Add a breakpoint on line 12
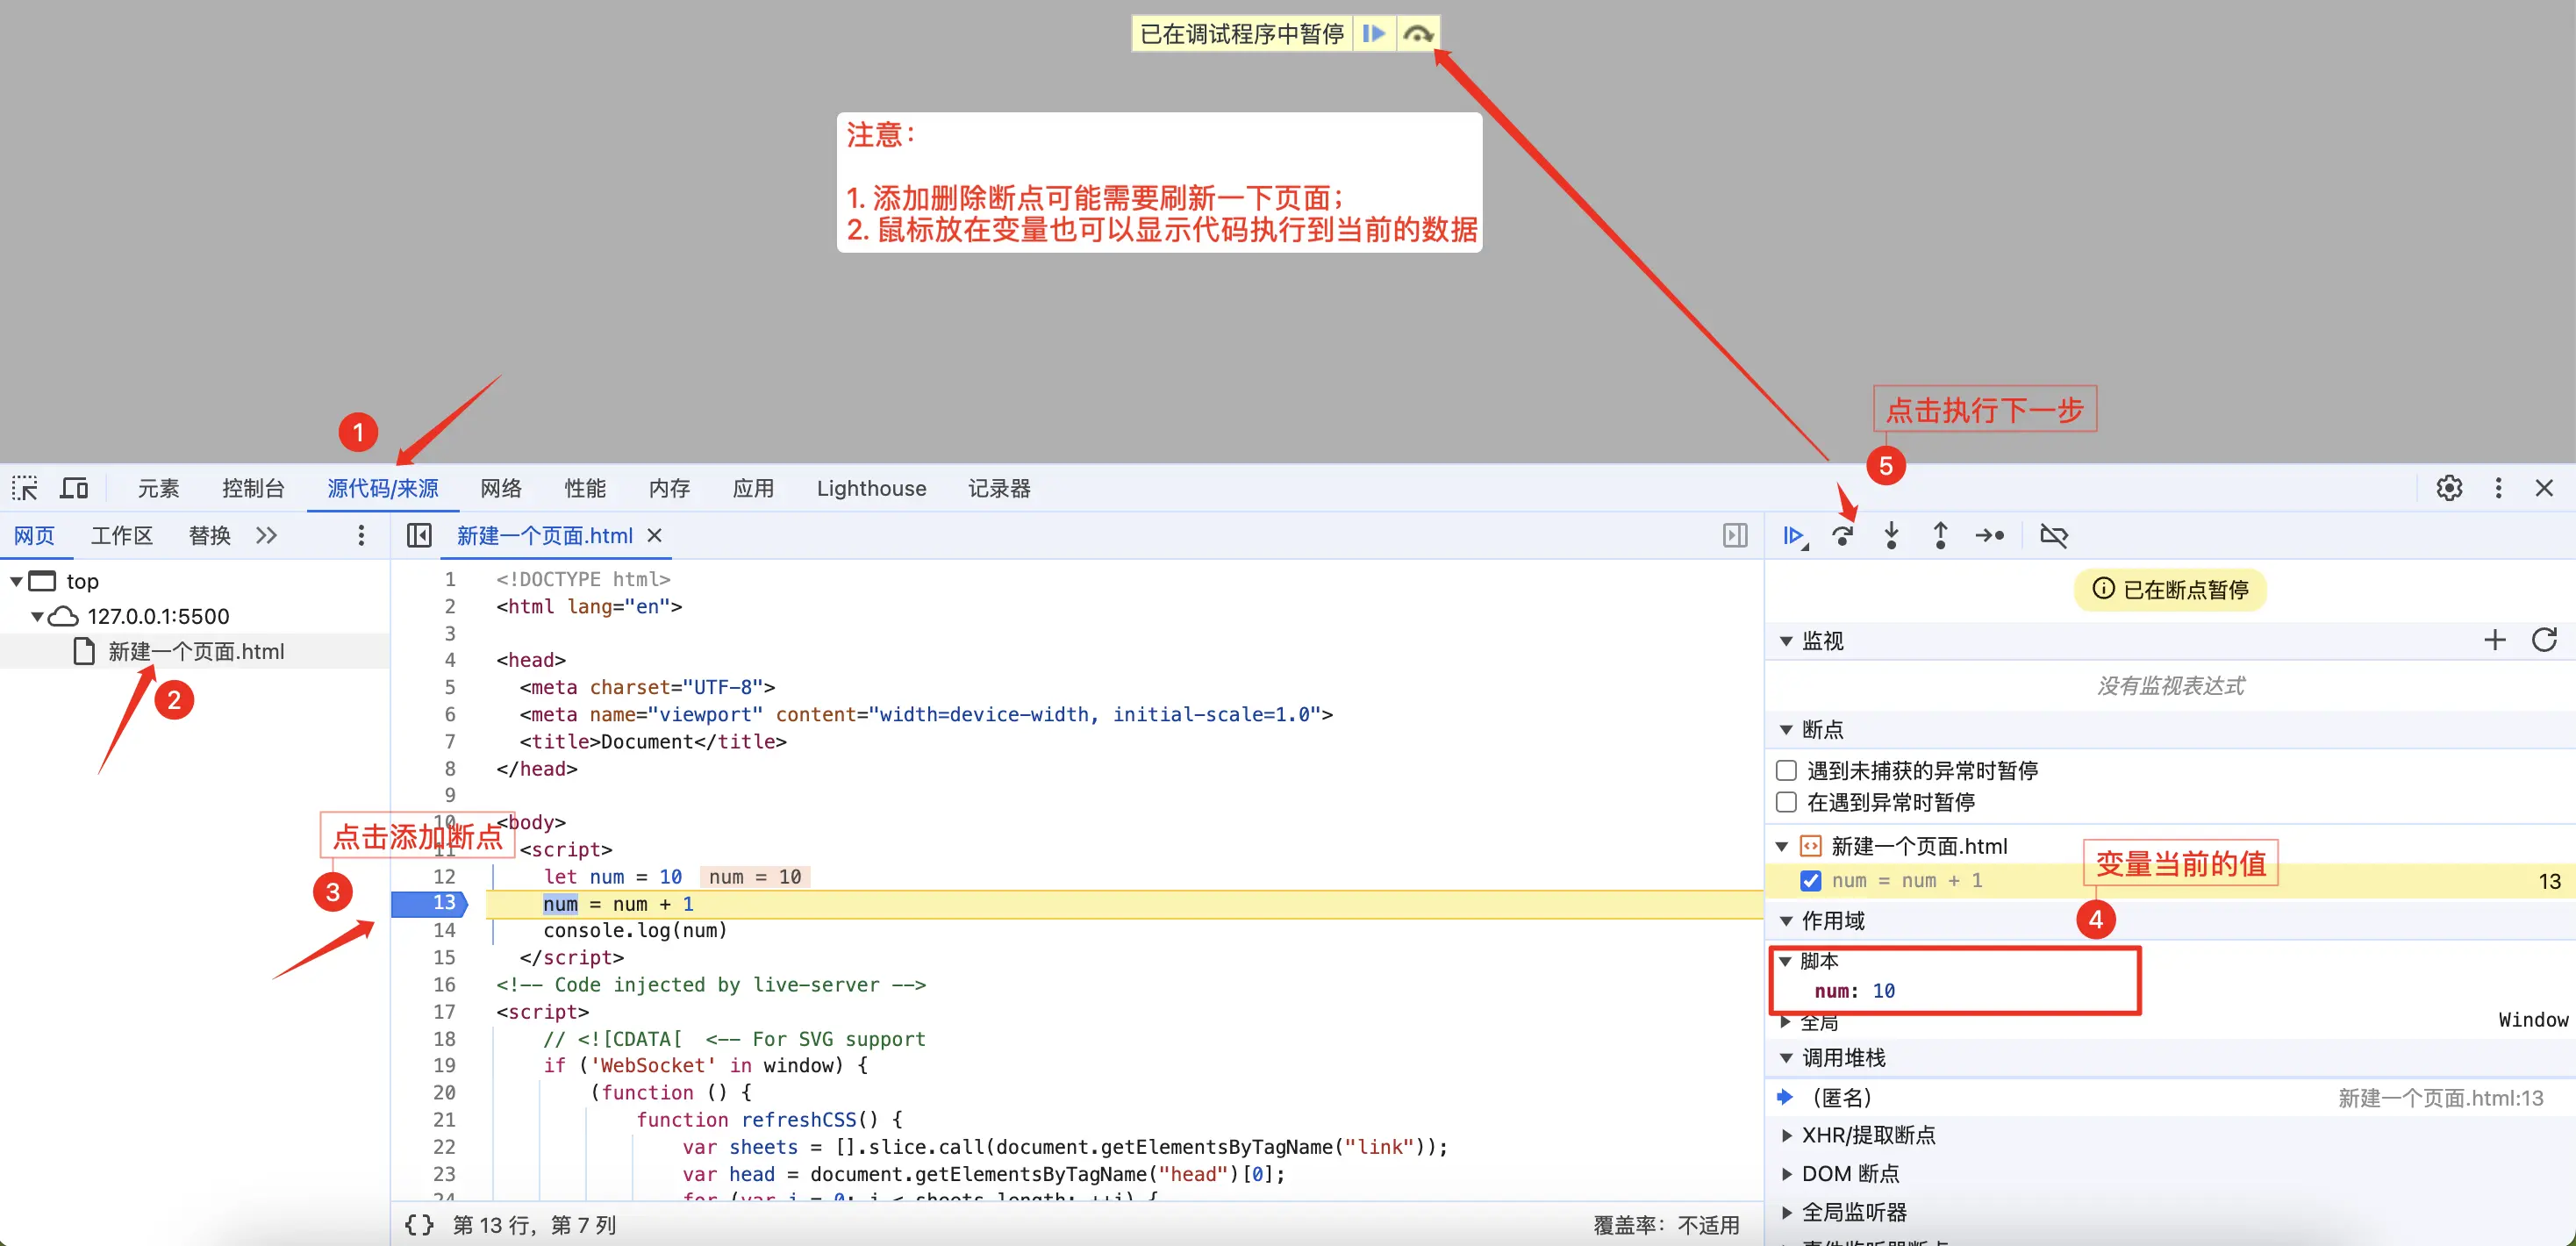The width and height of the screenshot is (2576, 1246). 444,876
